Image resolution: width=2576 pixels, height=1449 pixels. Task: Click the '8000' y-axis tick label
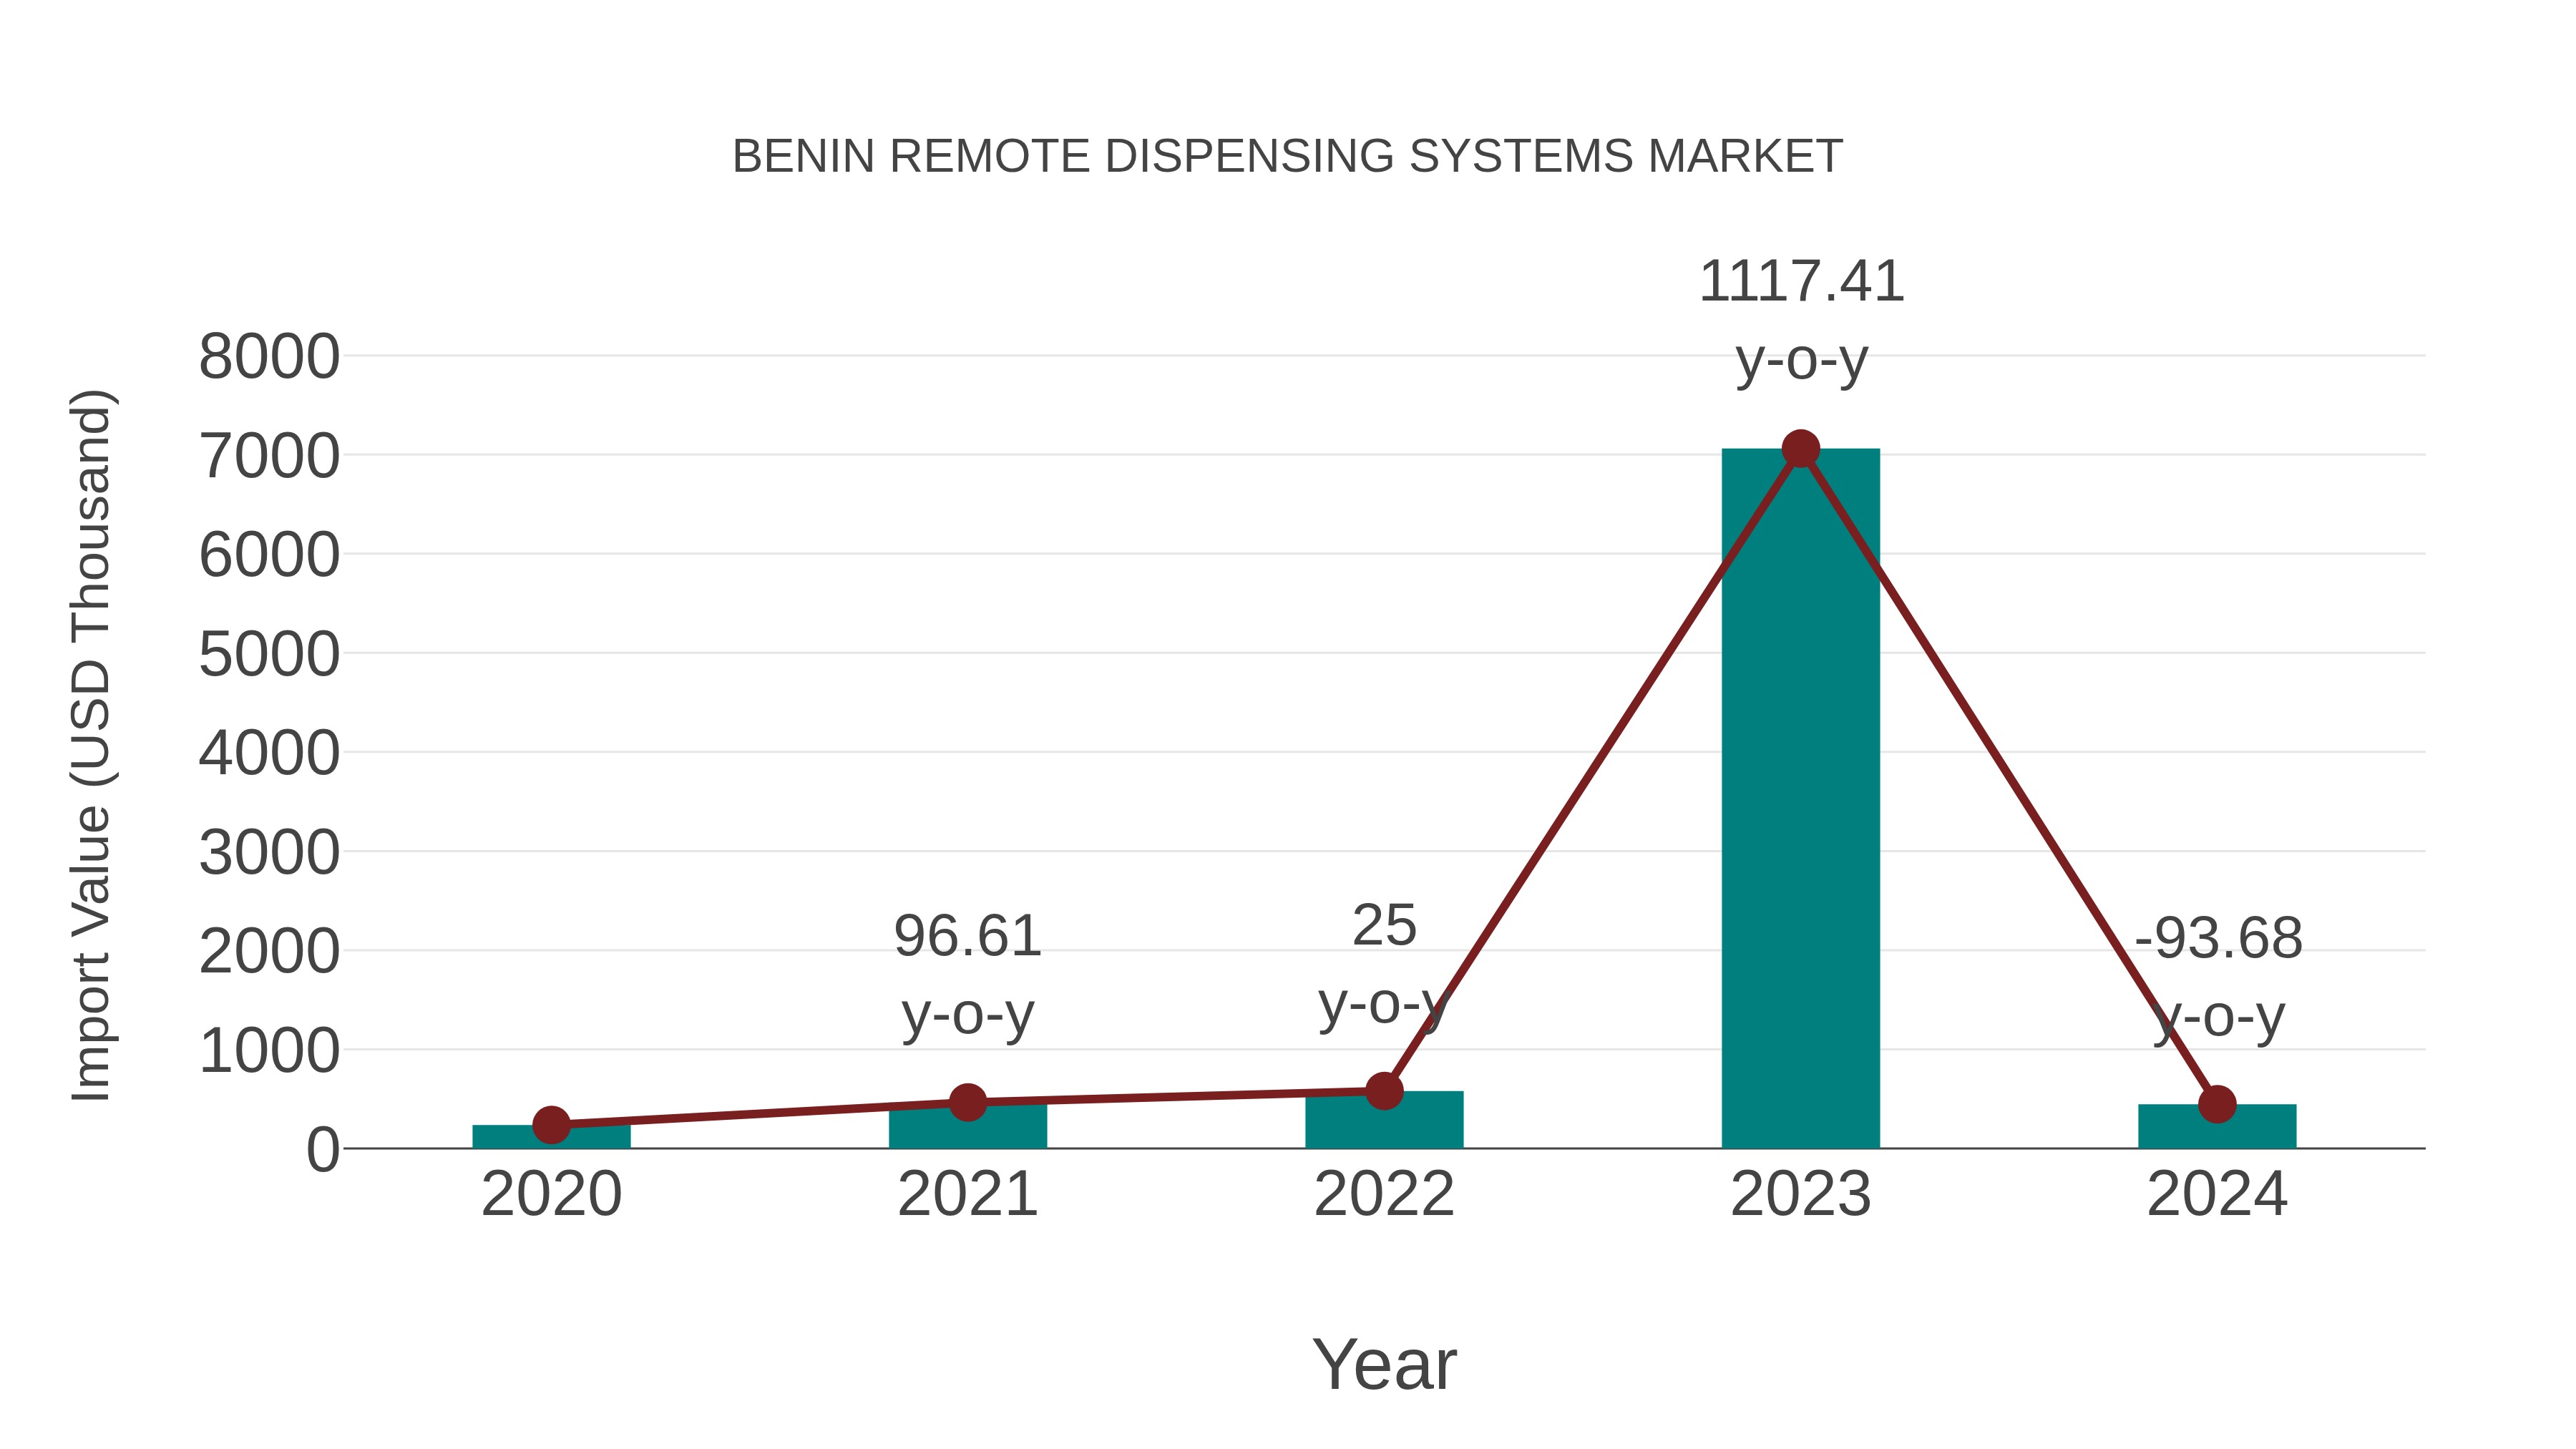(x=269, y=357)
